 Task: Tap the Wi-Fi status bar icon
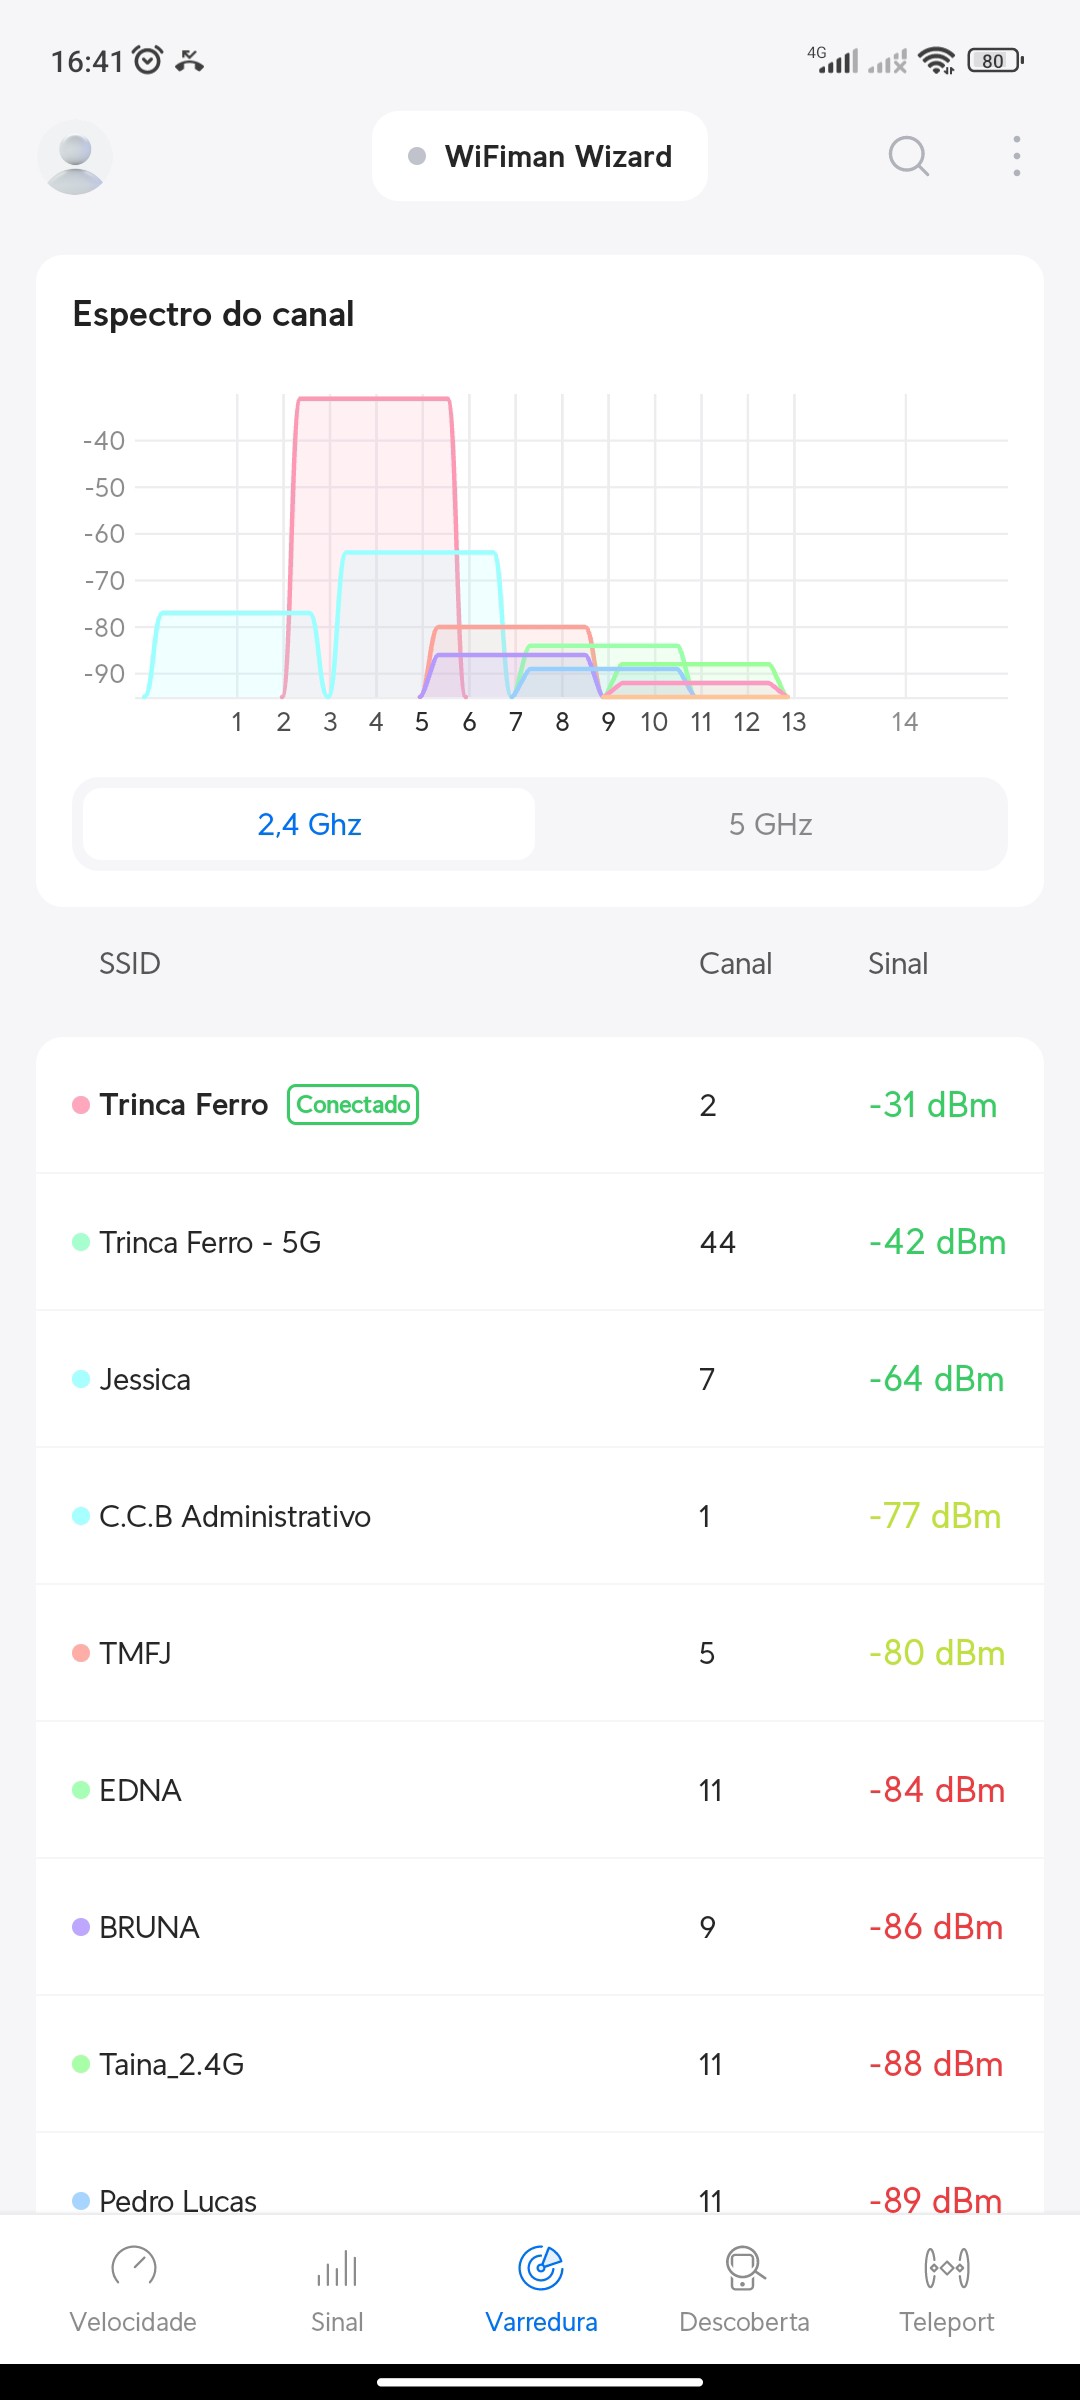click(x=936, y=61)
